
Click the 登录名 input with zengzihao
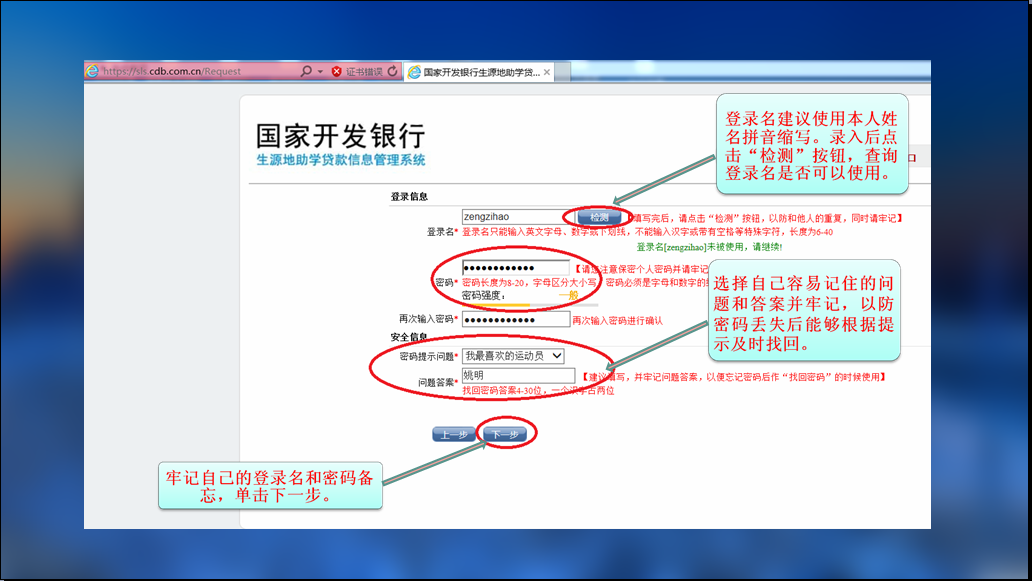(x=512, y=217)
